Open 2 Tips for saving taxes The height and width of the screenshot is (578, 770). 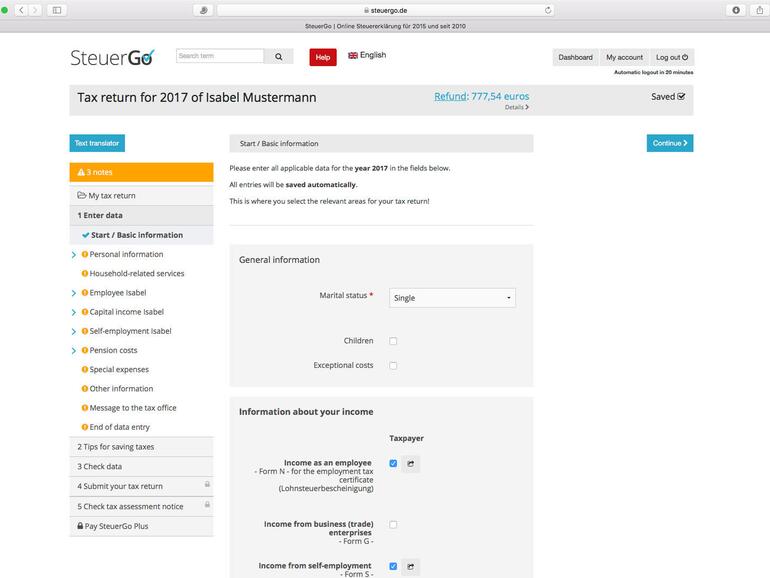141,447
